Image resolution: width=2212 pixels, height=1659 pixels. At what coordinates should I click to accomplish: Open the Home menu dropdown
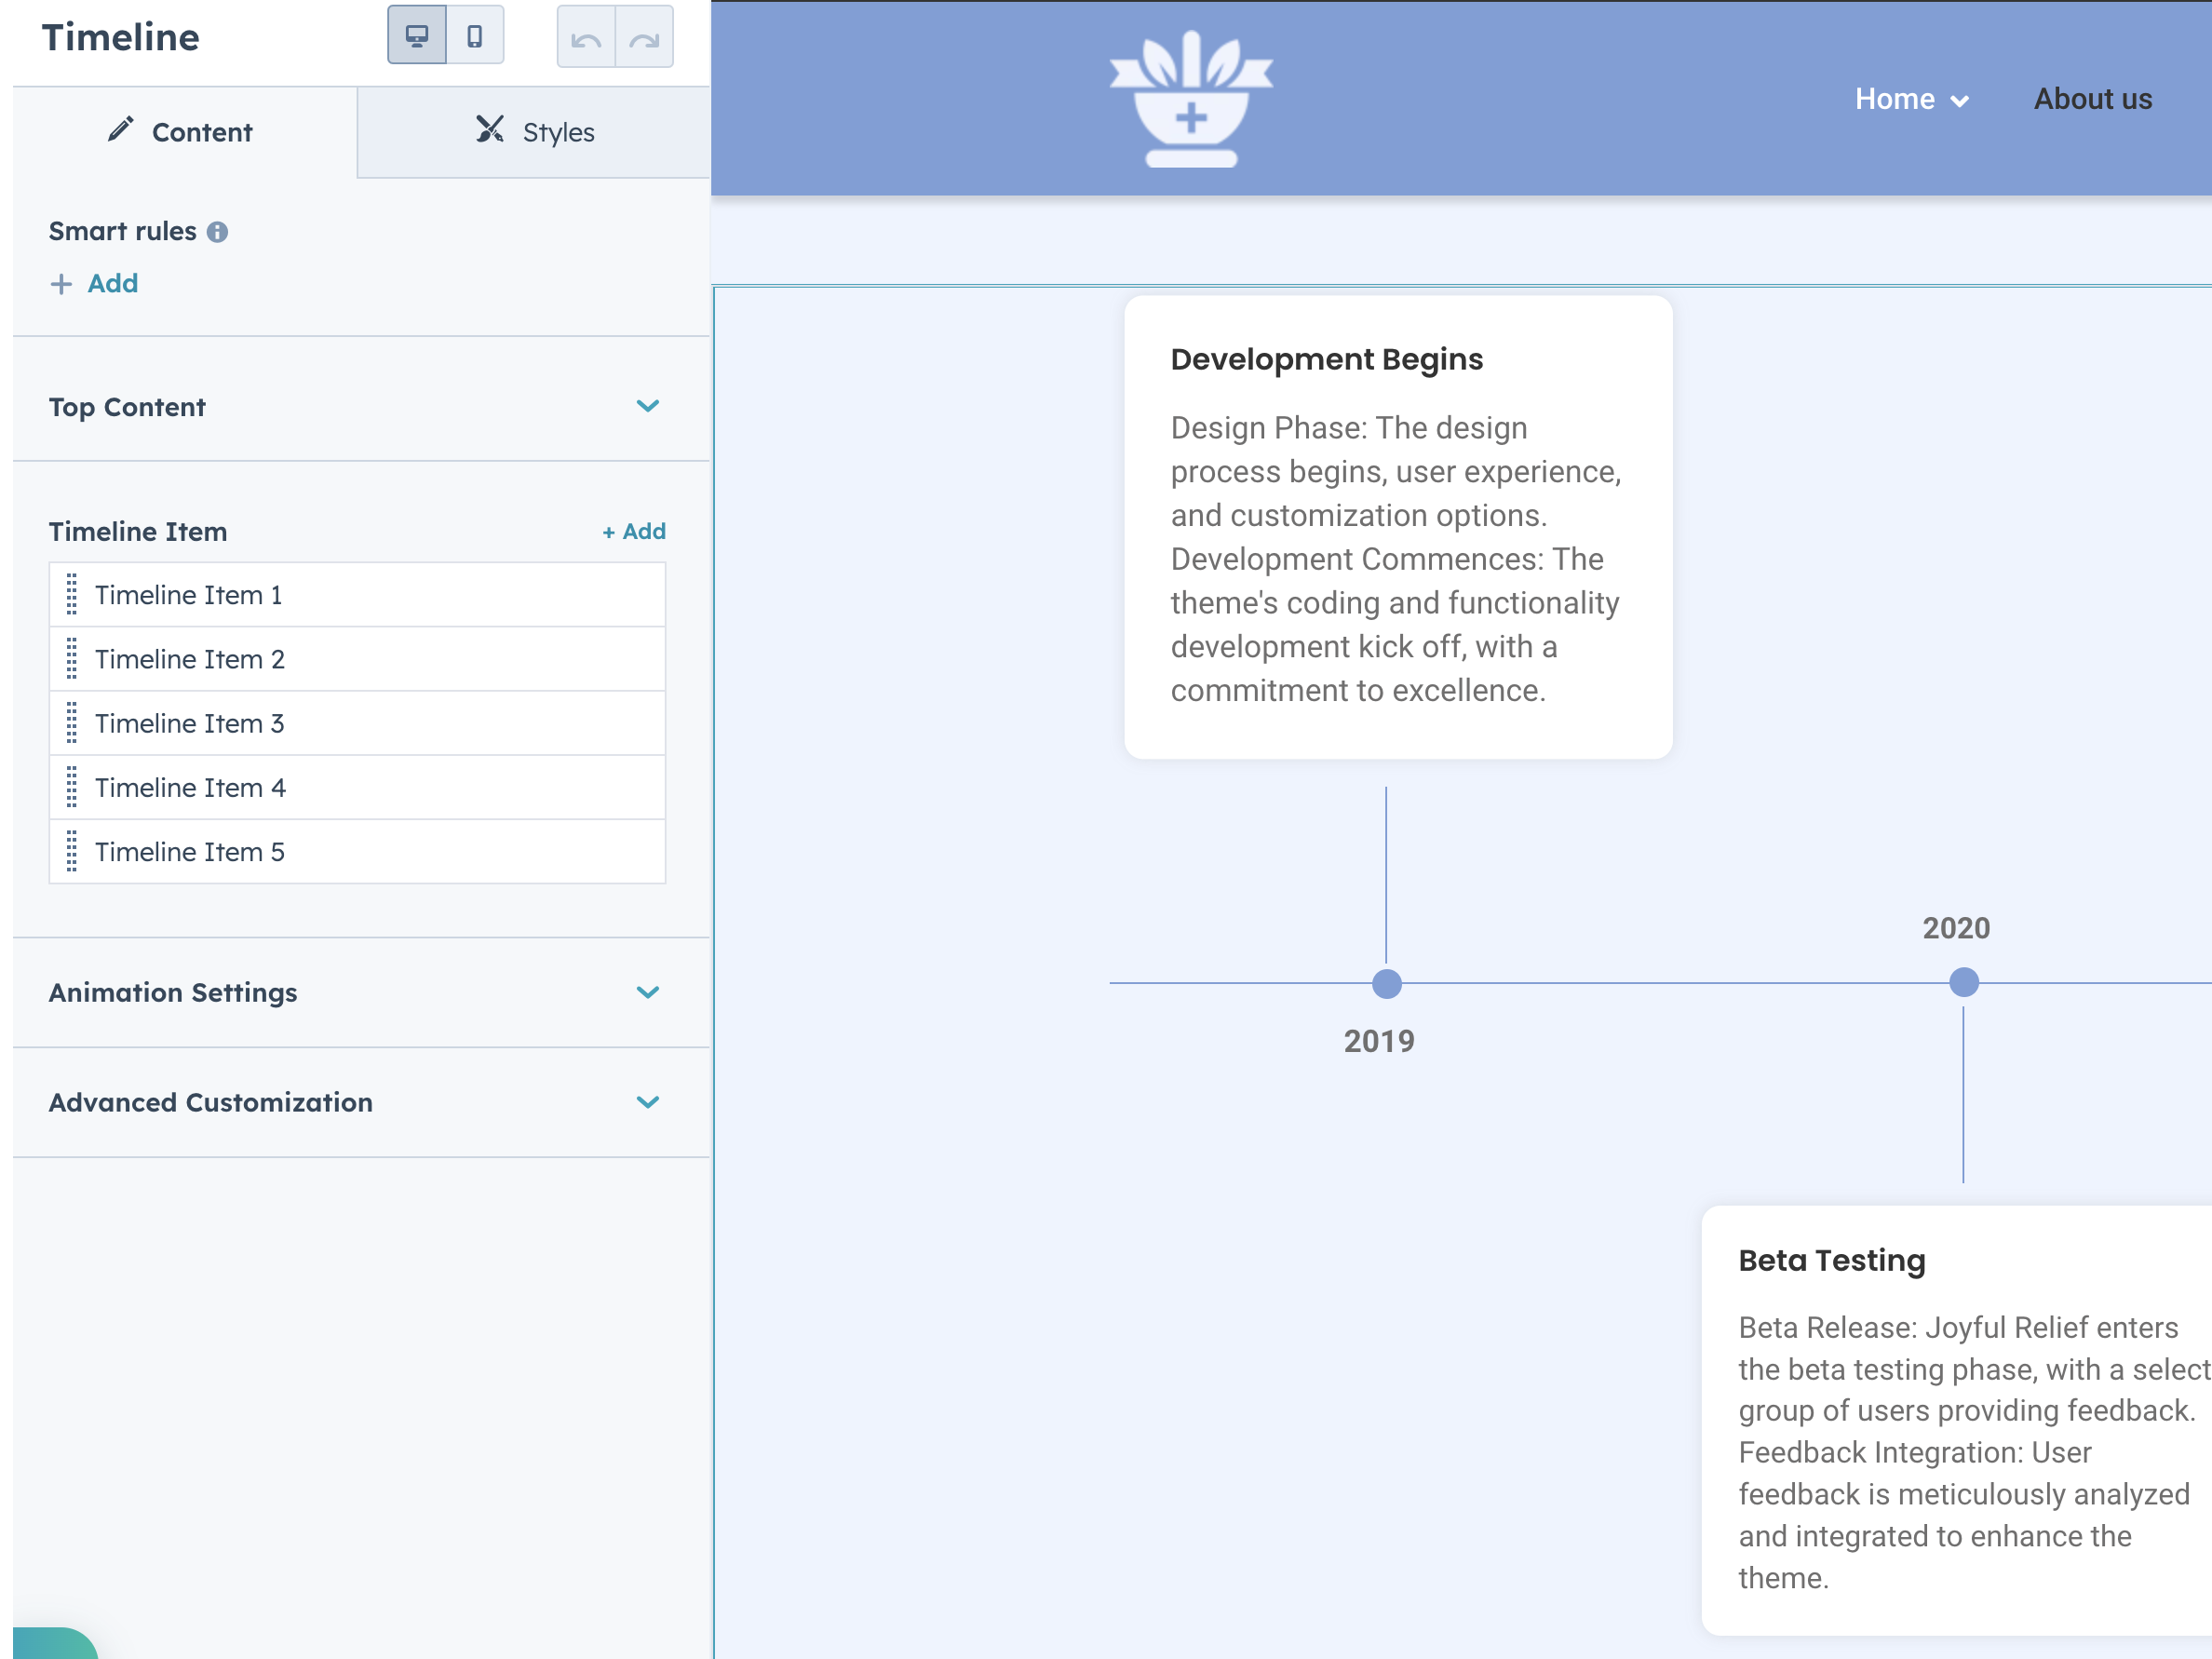point(1911,99)
